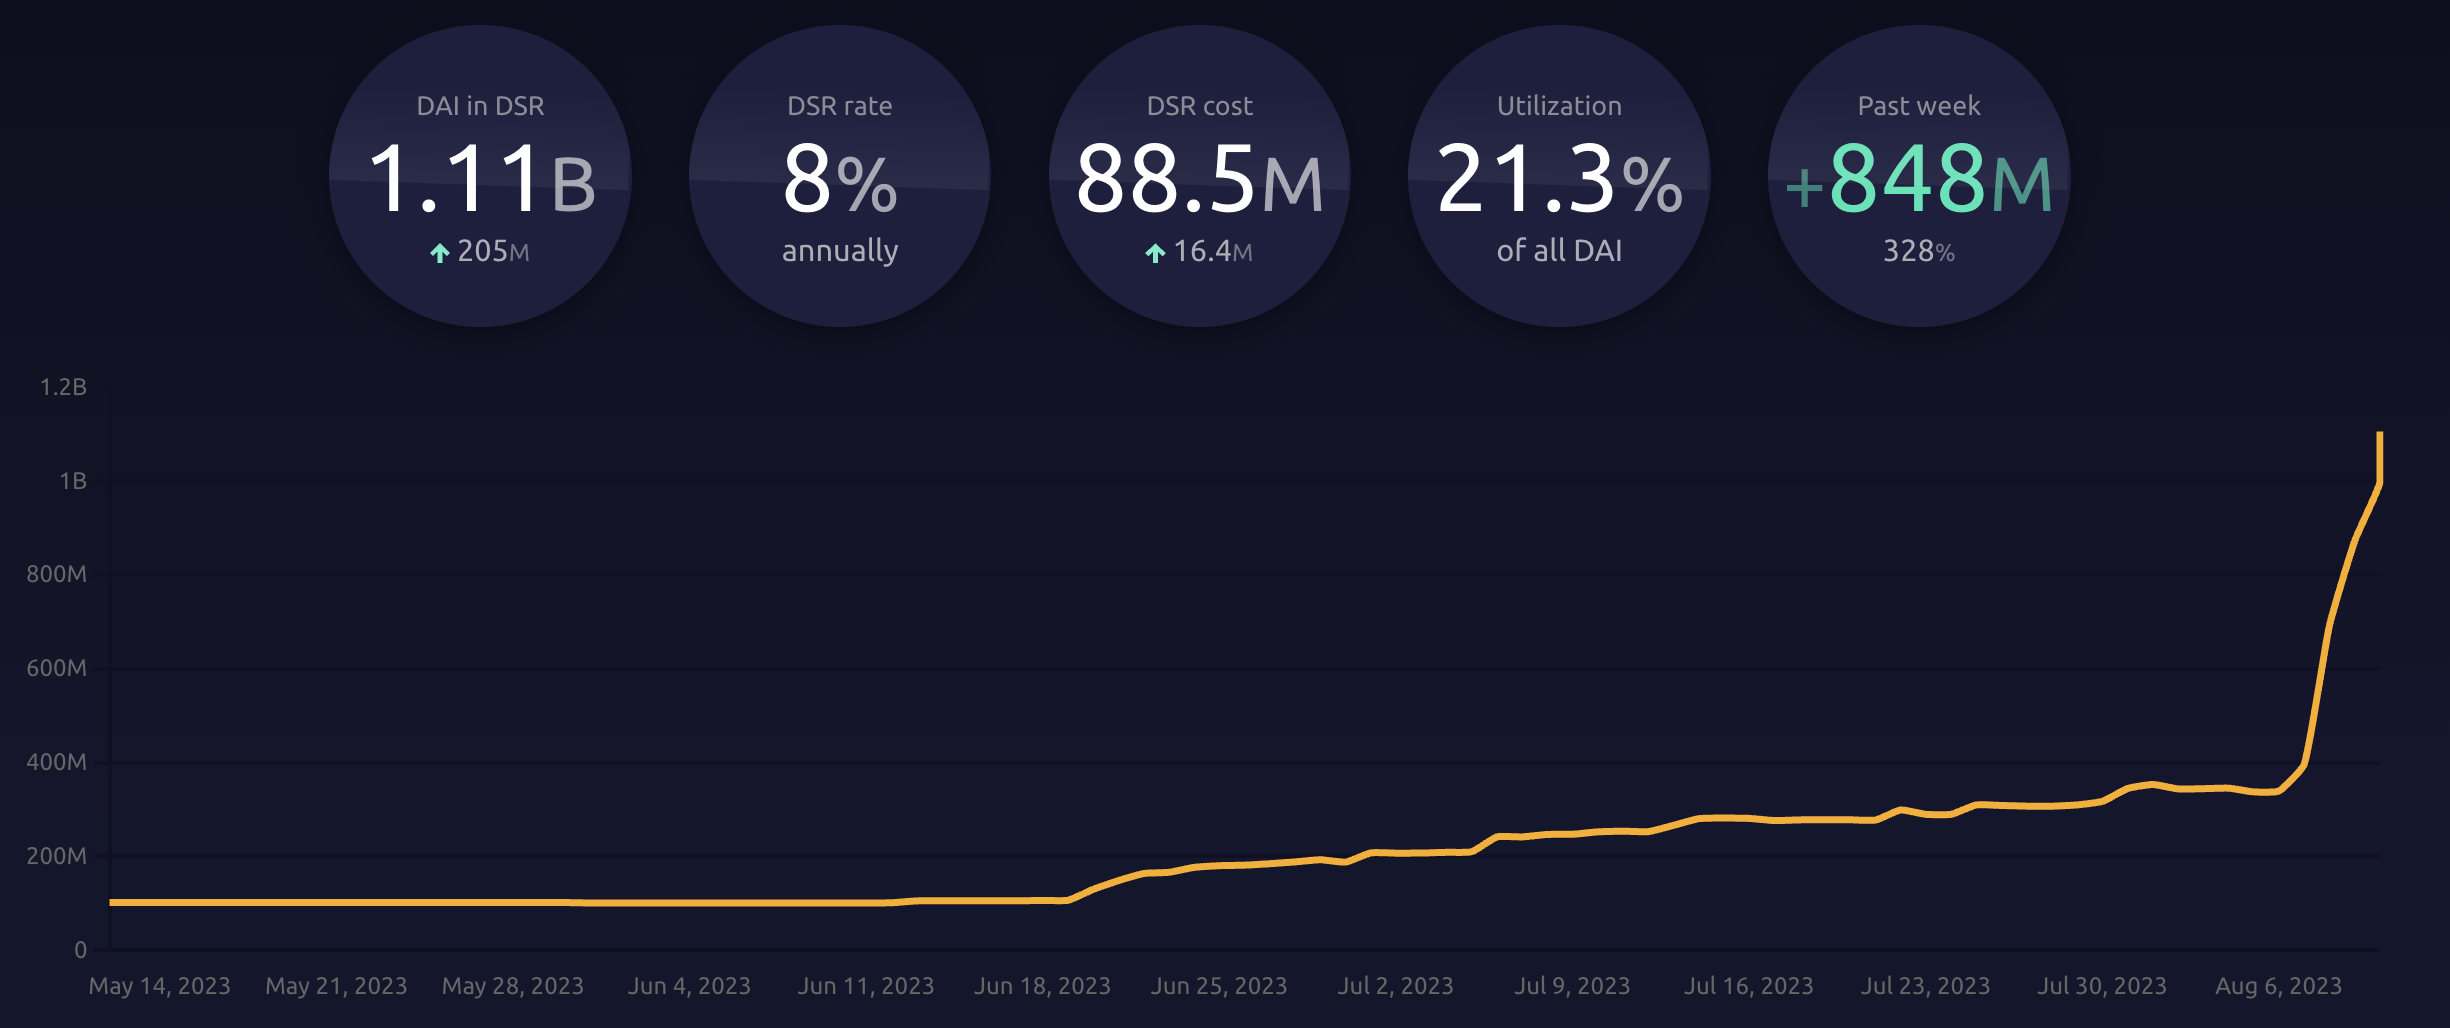The image size is (2450, 1028).
Task: Click the DSR rate badge showing 8%
Action: (840, 178)
